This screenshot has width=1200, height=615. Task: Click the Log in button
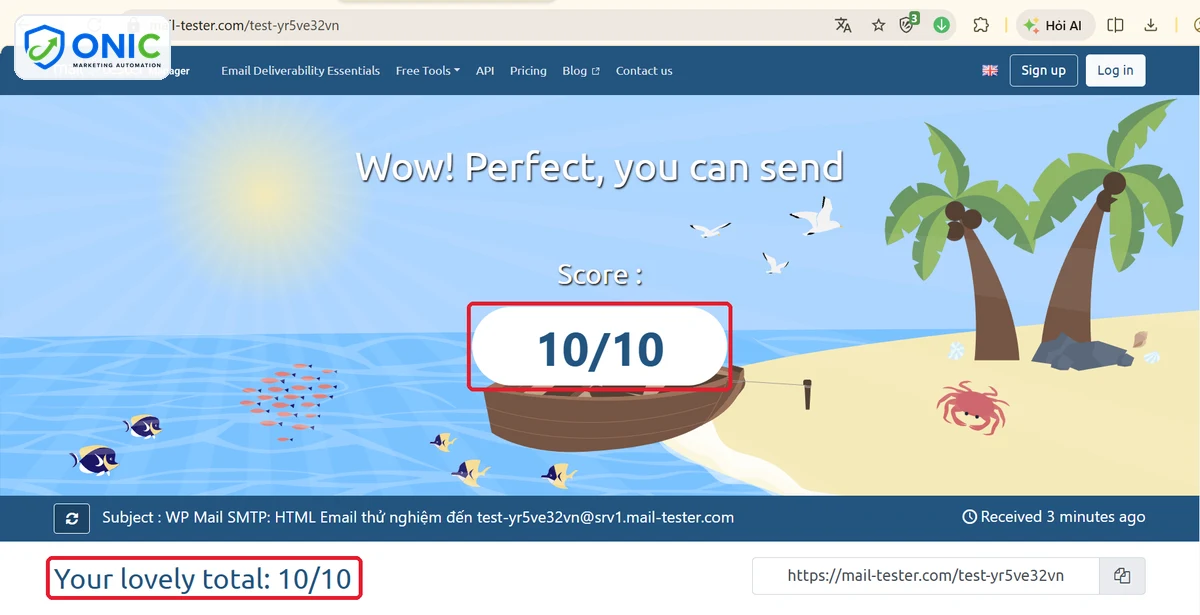pos(1115,70)
